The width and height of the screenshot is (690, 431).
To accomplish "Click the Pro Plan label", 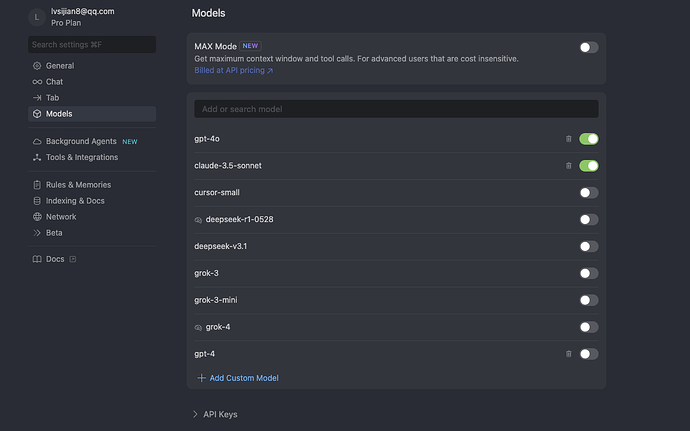I will (66, 23).
